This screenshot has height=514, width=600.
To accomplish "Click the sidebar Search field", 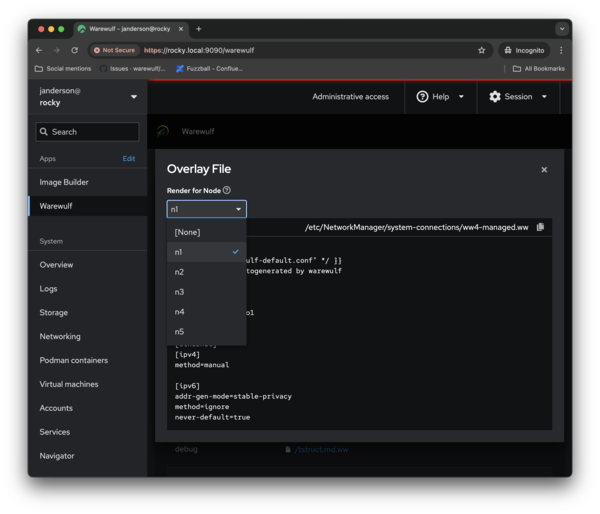I will pos(87,132).
